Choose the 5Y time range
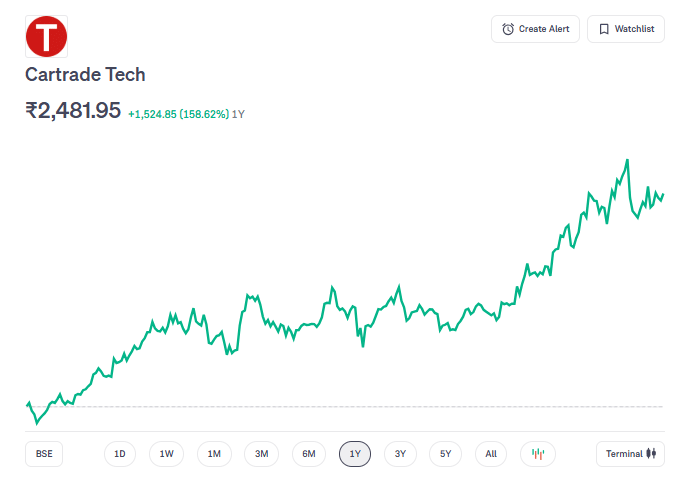The height and width of the screenshot is (488, 688). coord(445,454)
